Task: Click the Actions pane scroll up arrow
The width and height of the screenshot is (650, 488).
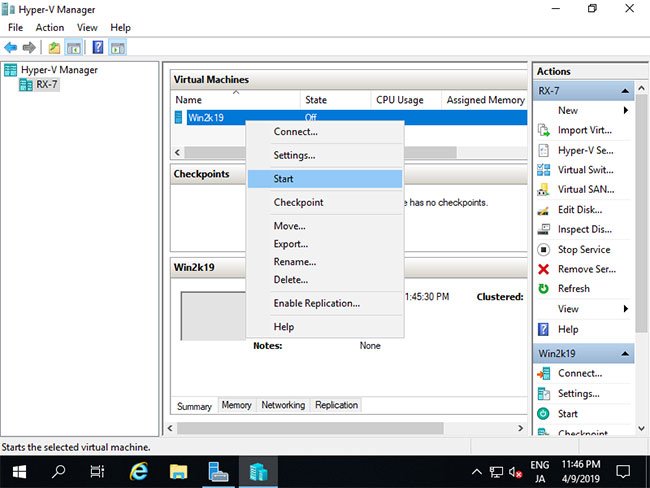Action: tap(641, 88)
